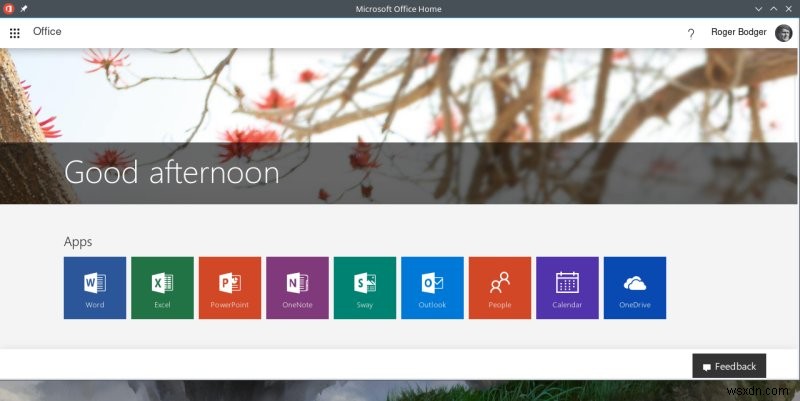Click the Office icon in title bar
This screenshot has width=800, height=401.
8,8
